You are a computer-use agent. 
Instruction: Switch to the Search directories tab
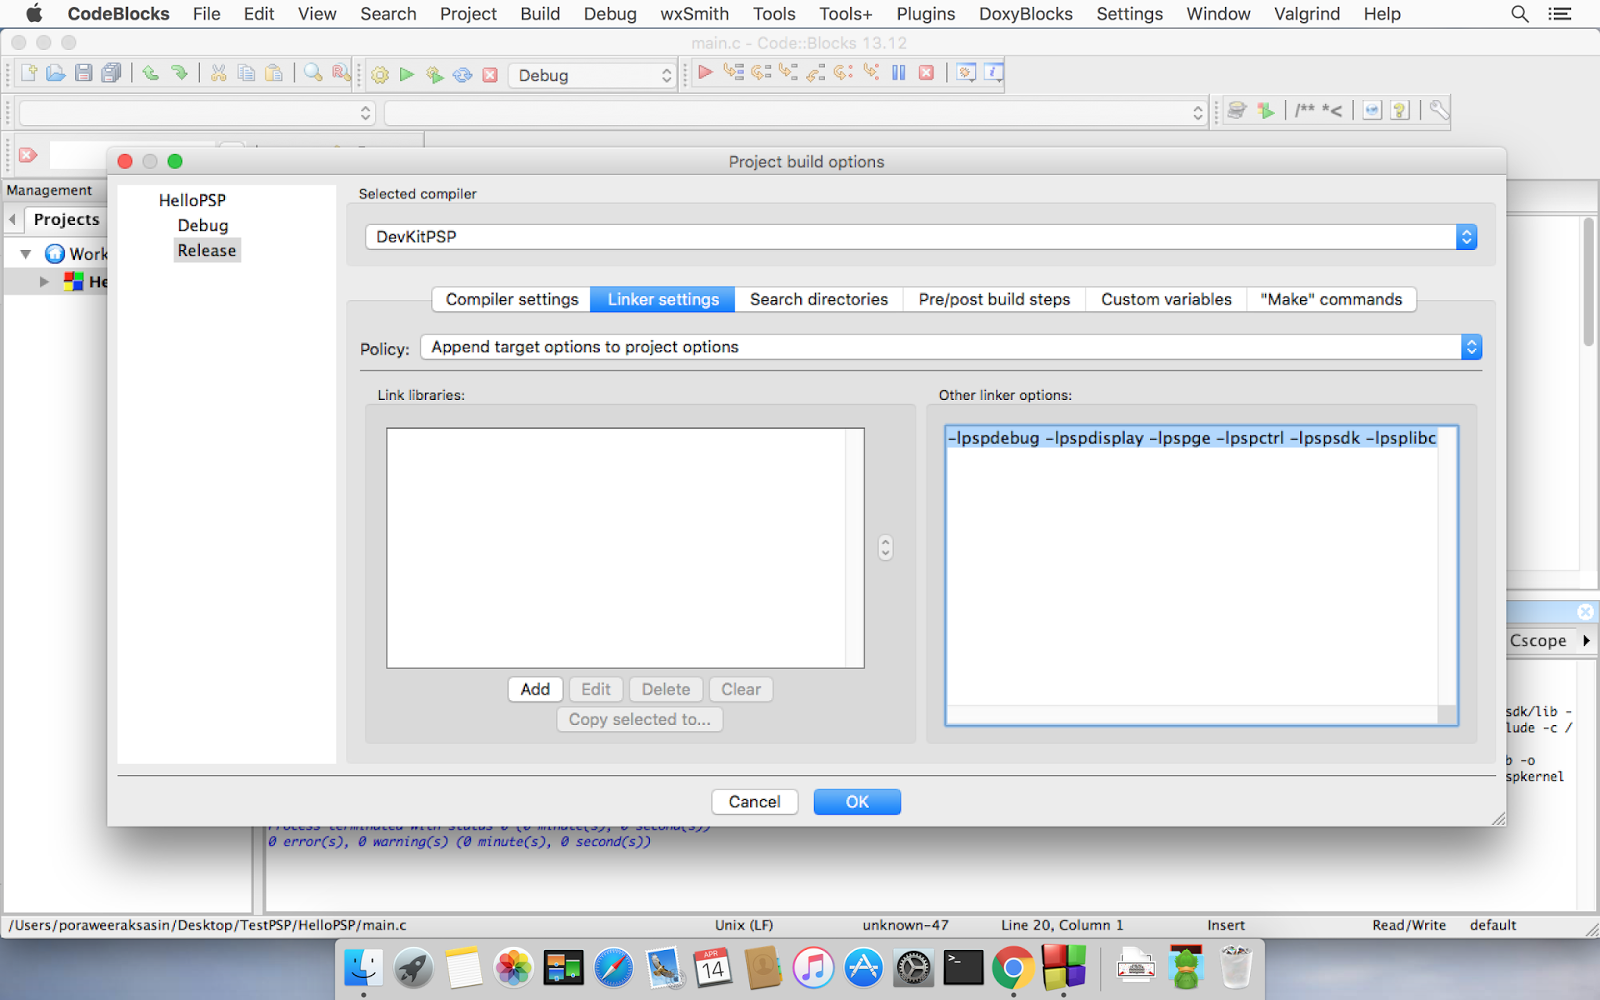click(x=819, y=299)
